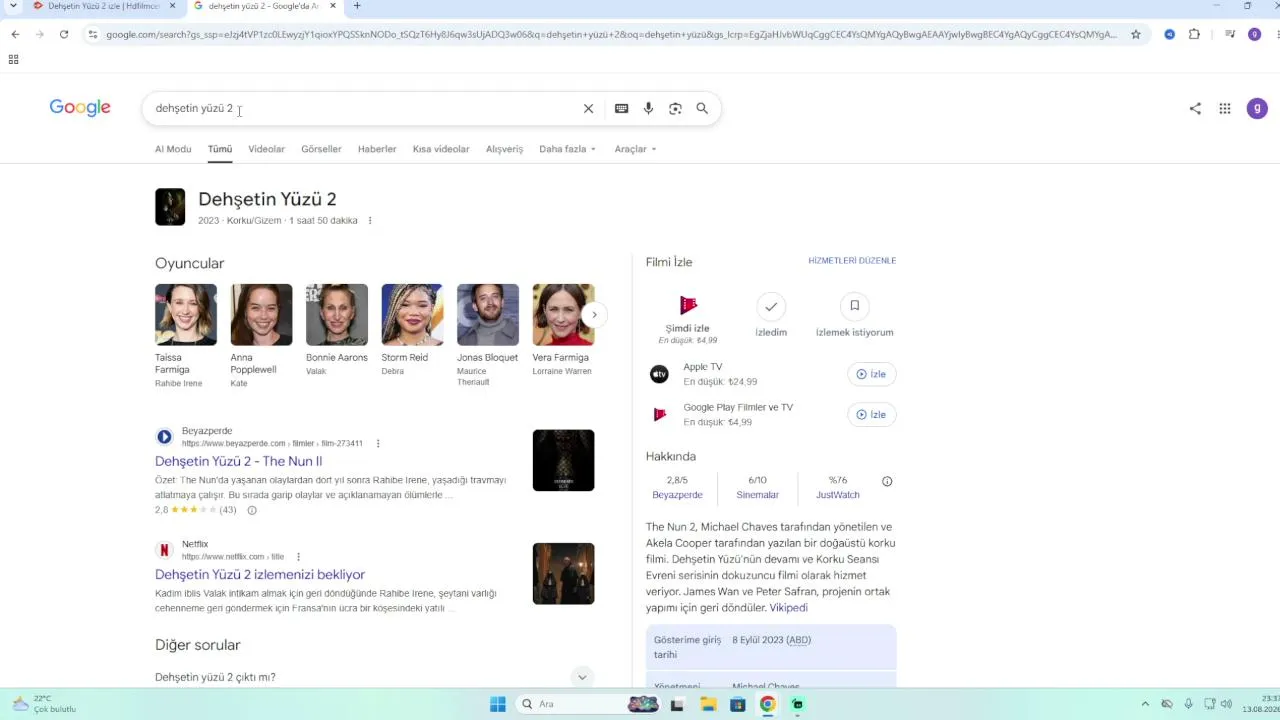Open the Vikipedi source link
1280x720 pixels.
tap(788, 608)
